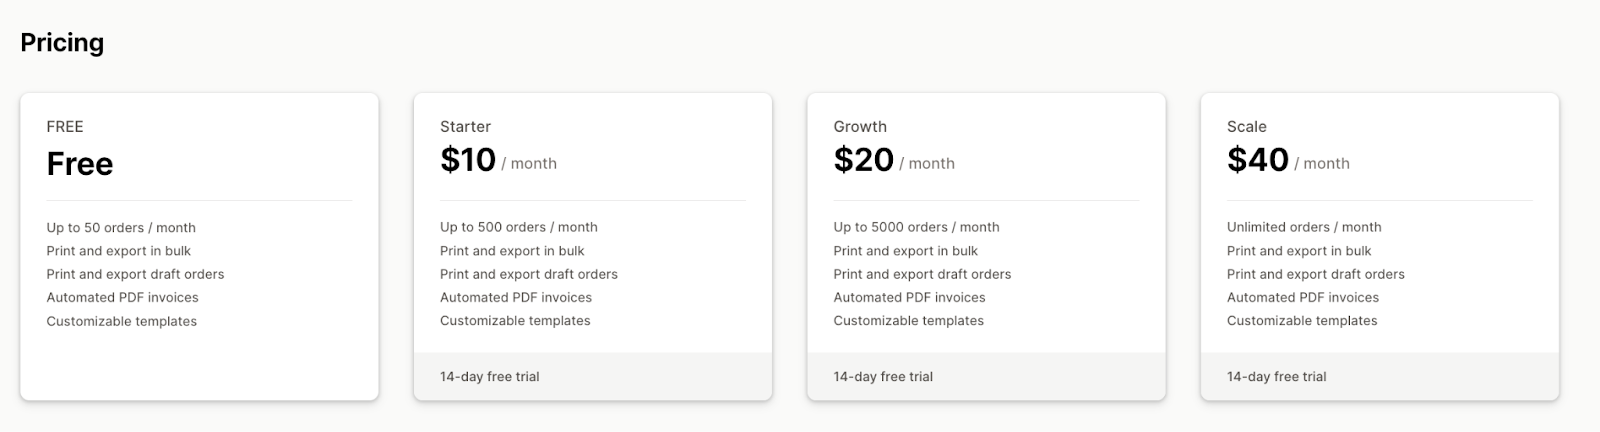This screenshot has height=432, width=1600.
Task: Click 'Unlimited orders / month' feature text
Action: pyautogui.click(x=1304, y=227)
